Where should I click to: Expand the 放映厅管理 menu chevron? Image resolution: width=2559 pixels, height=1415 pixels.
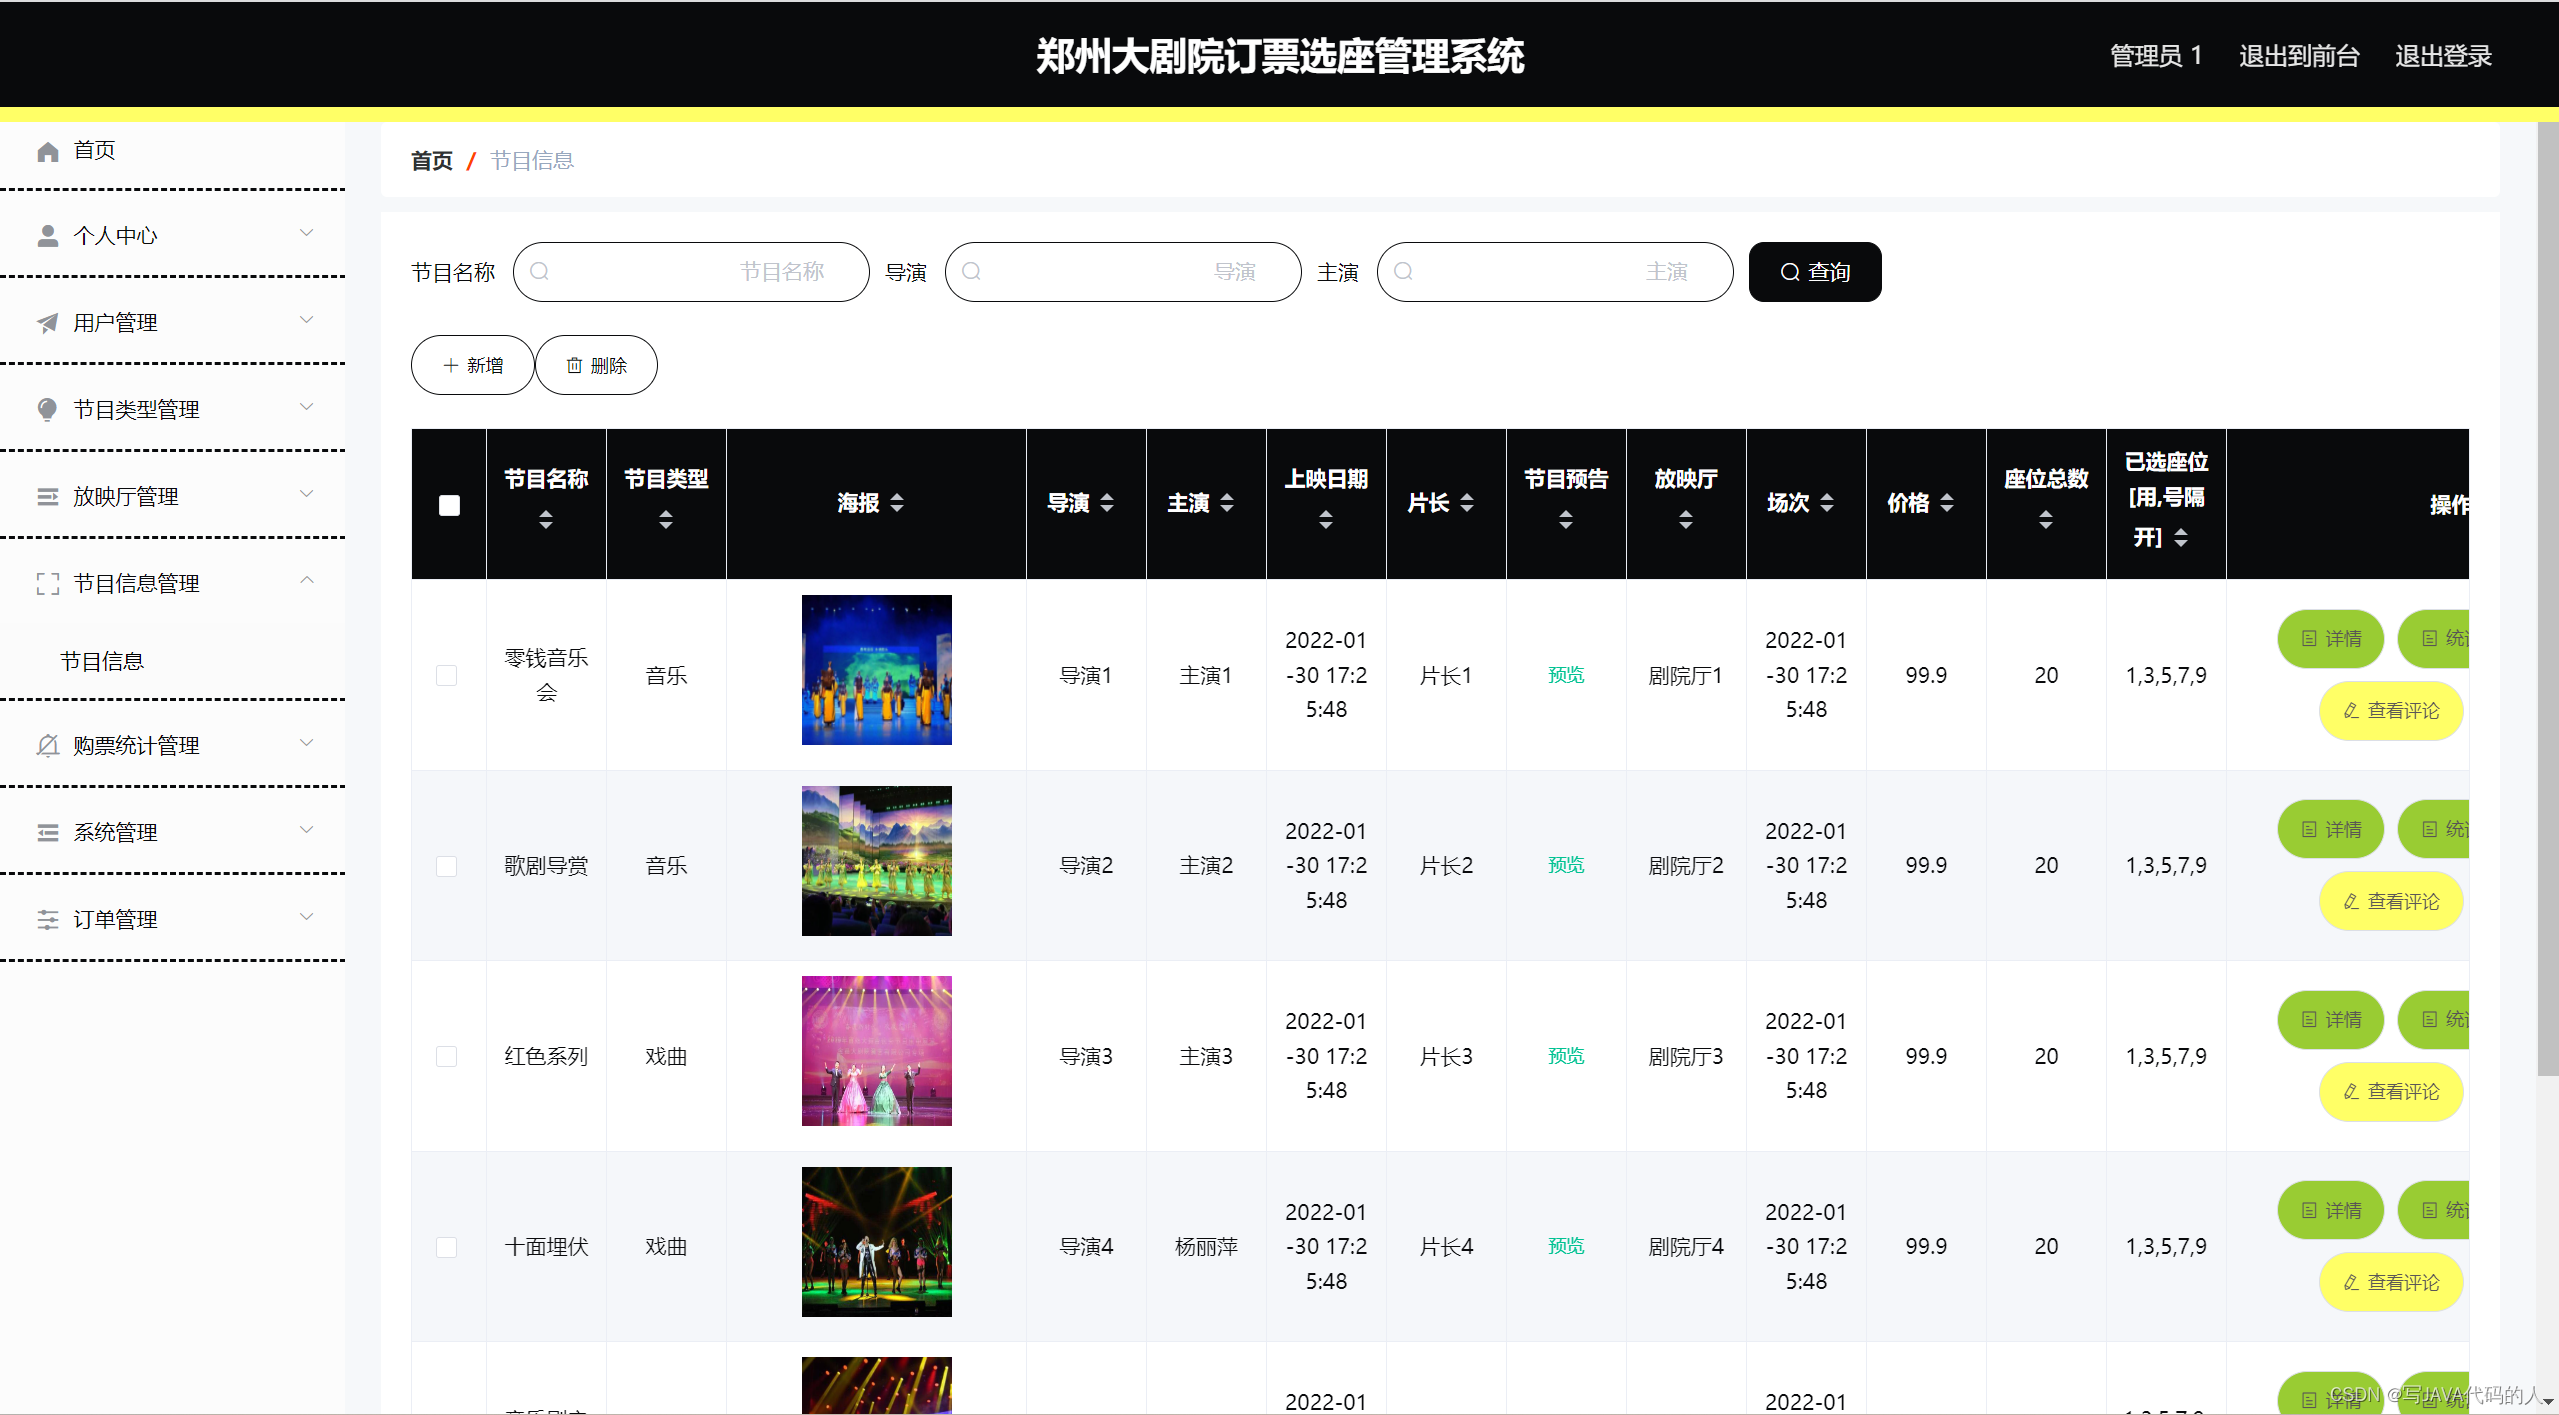(307, 494)
